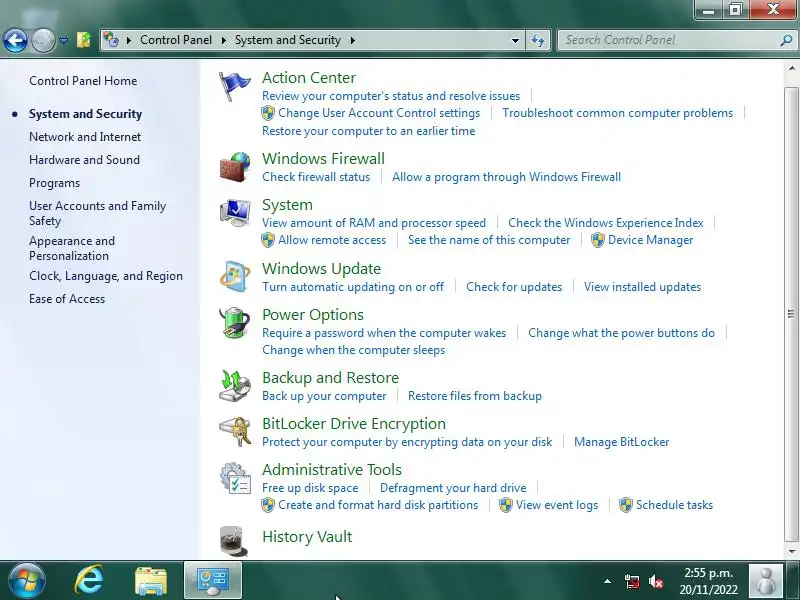The image size is (800, 600).
Task: Select Hardware and Sound category
Action: point(84,160)
